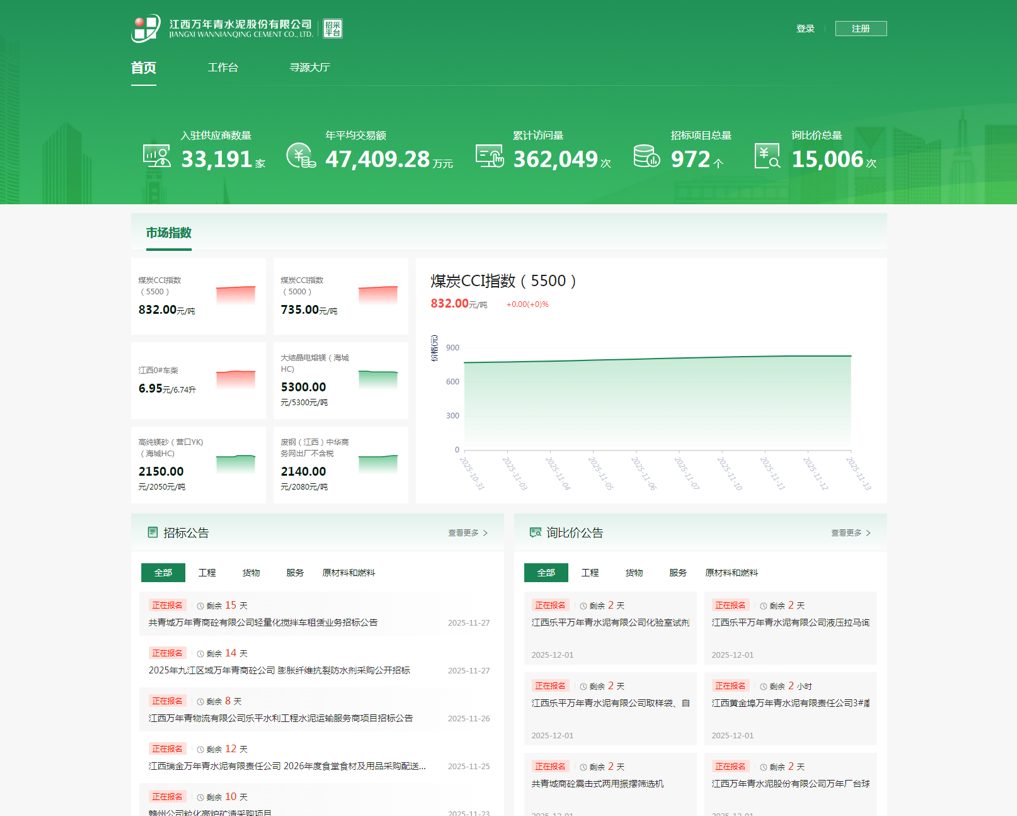The height and width of the screenshot is (816, 1017).
Task: Click the clock icon beside 剩余 15 天
Action: [200, 606]
